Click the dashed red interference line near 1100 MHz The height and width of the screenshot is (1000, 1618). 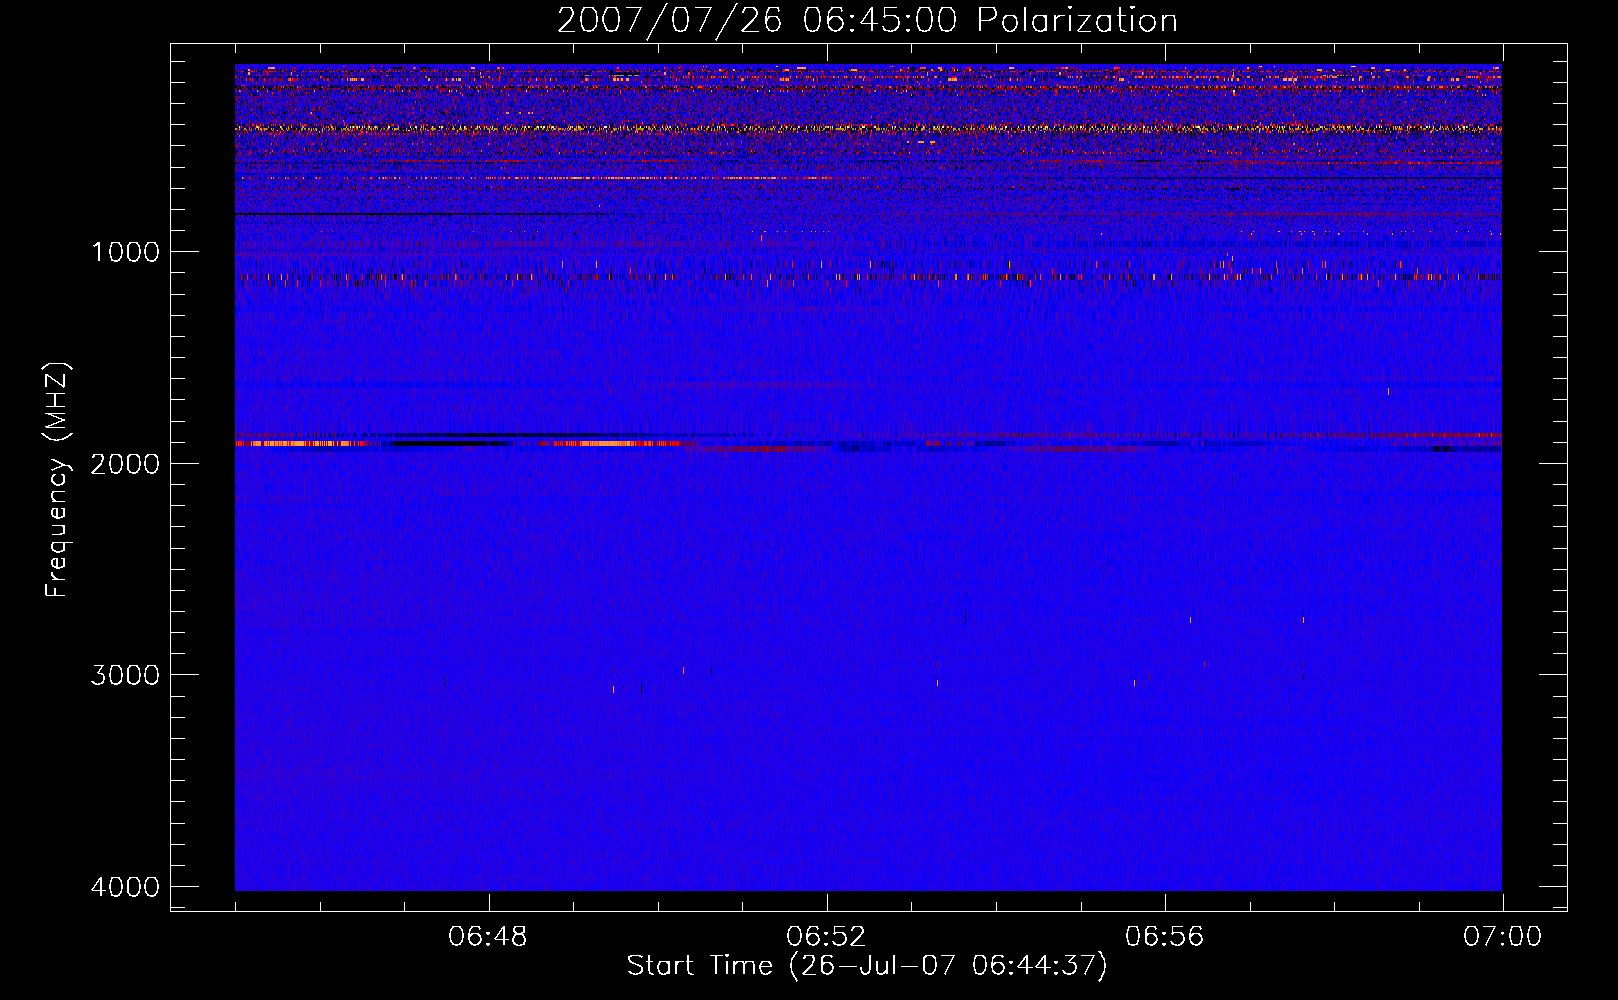click(868, 277)
